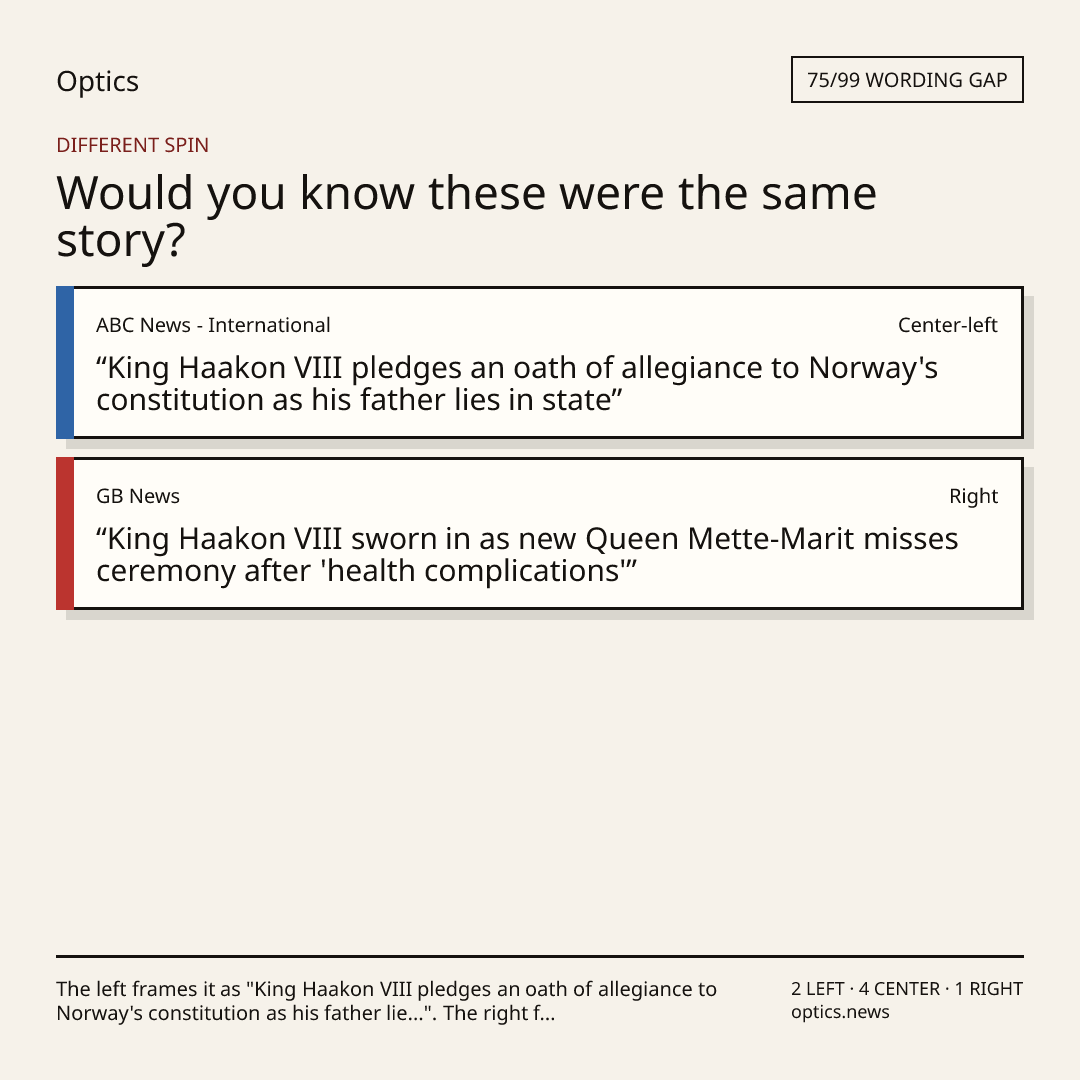Image resolution: width=1080 pixels, height=1080 pixels.
Task: Click the horizontal divider above the footer
Action: point(540,956)
